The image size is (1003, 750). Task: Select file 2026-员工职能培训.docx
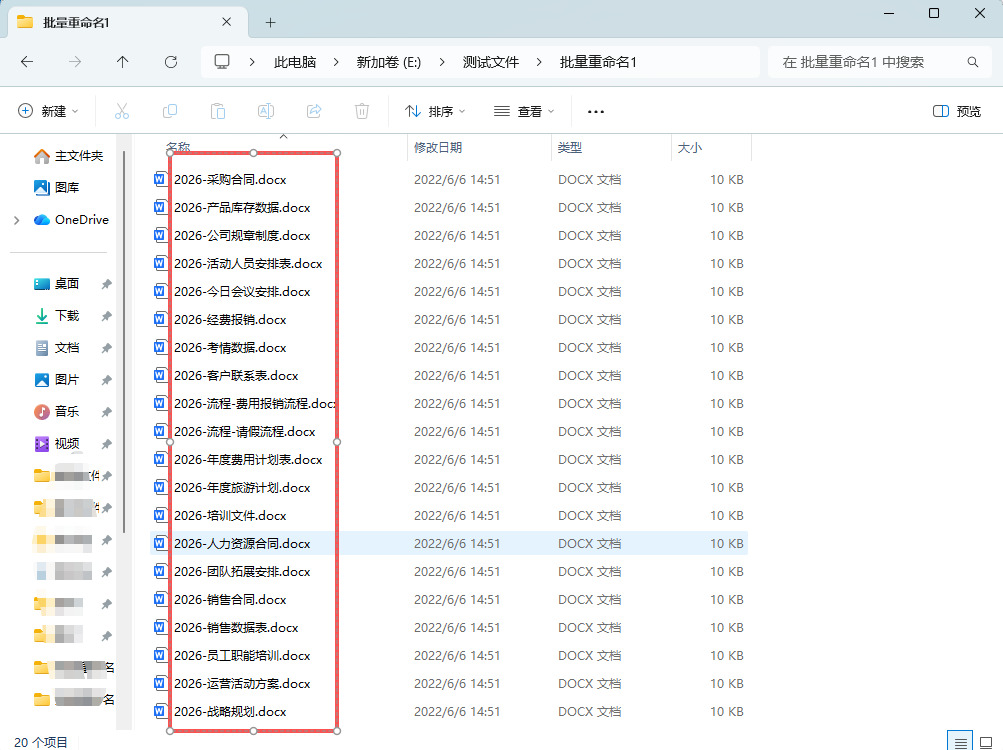242,655
